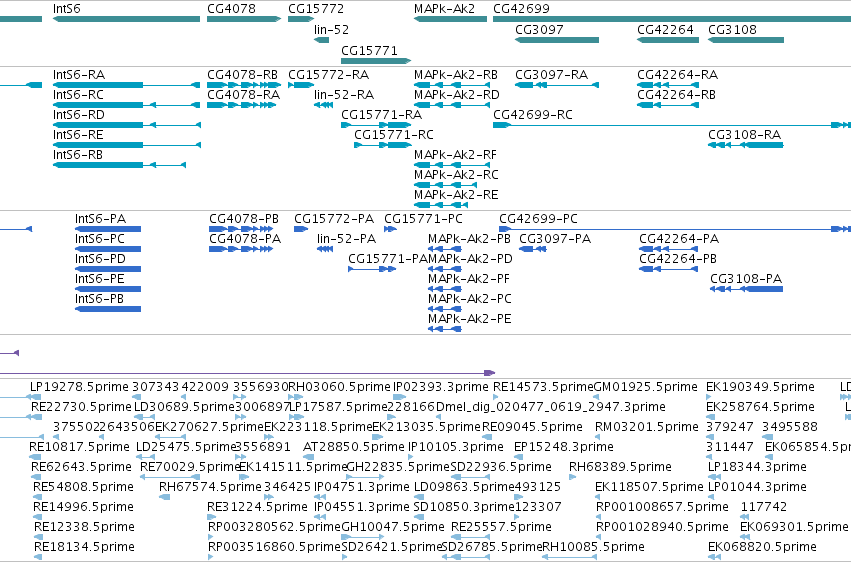Image resolution: width=851 pixels, height=562 pixels.
Task: Open the CG15772-RA transcript label
Action: pos(329,75)
